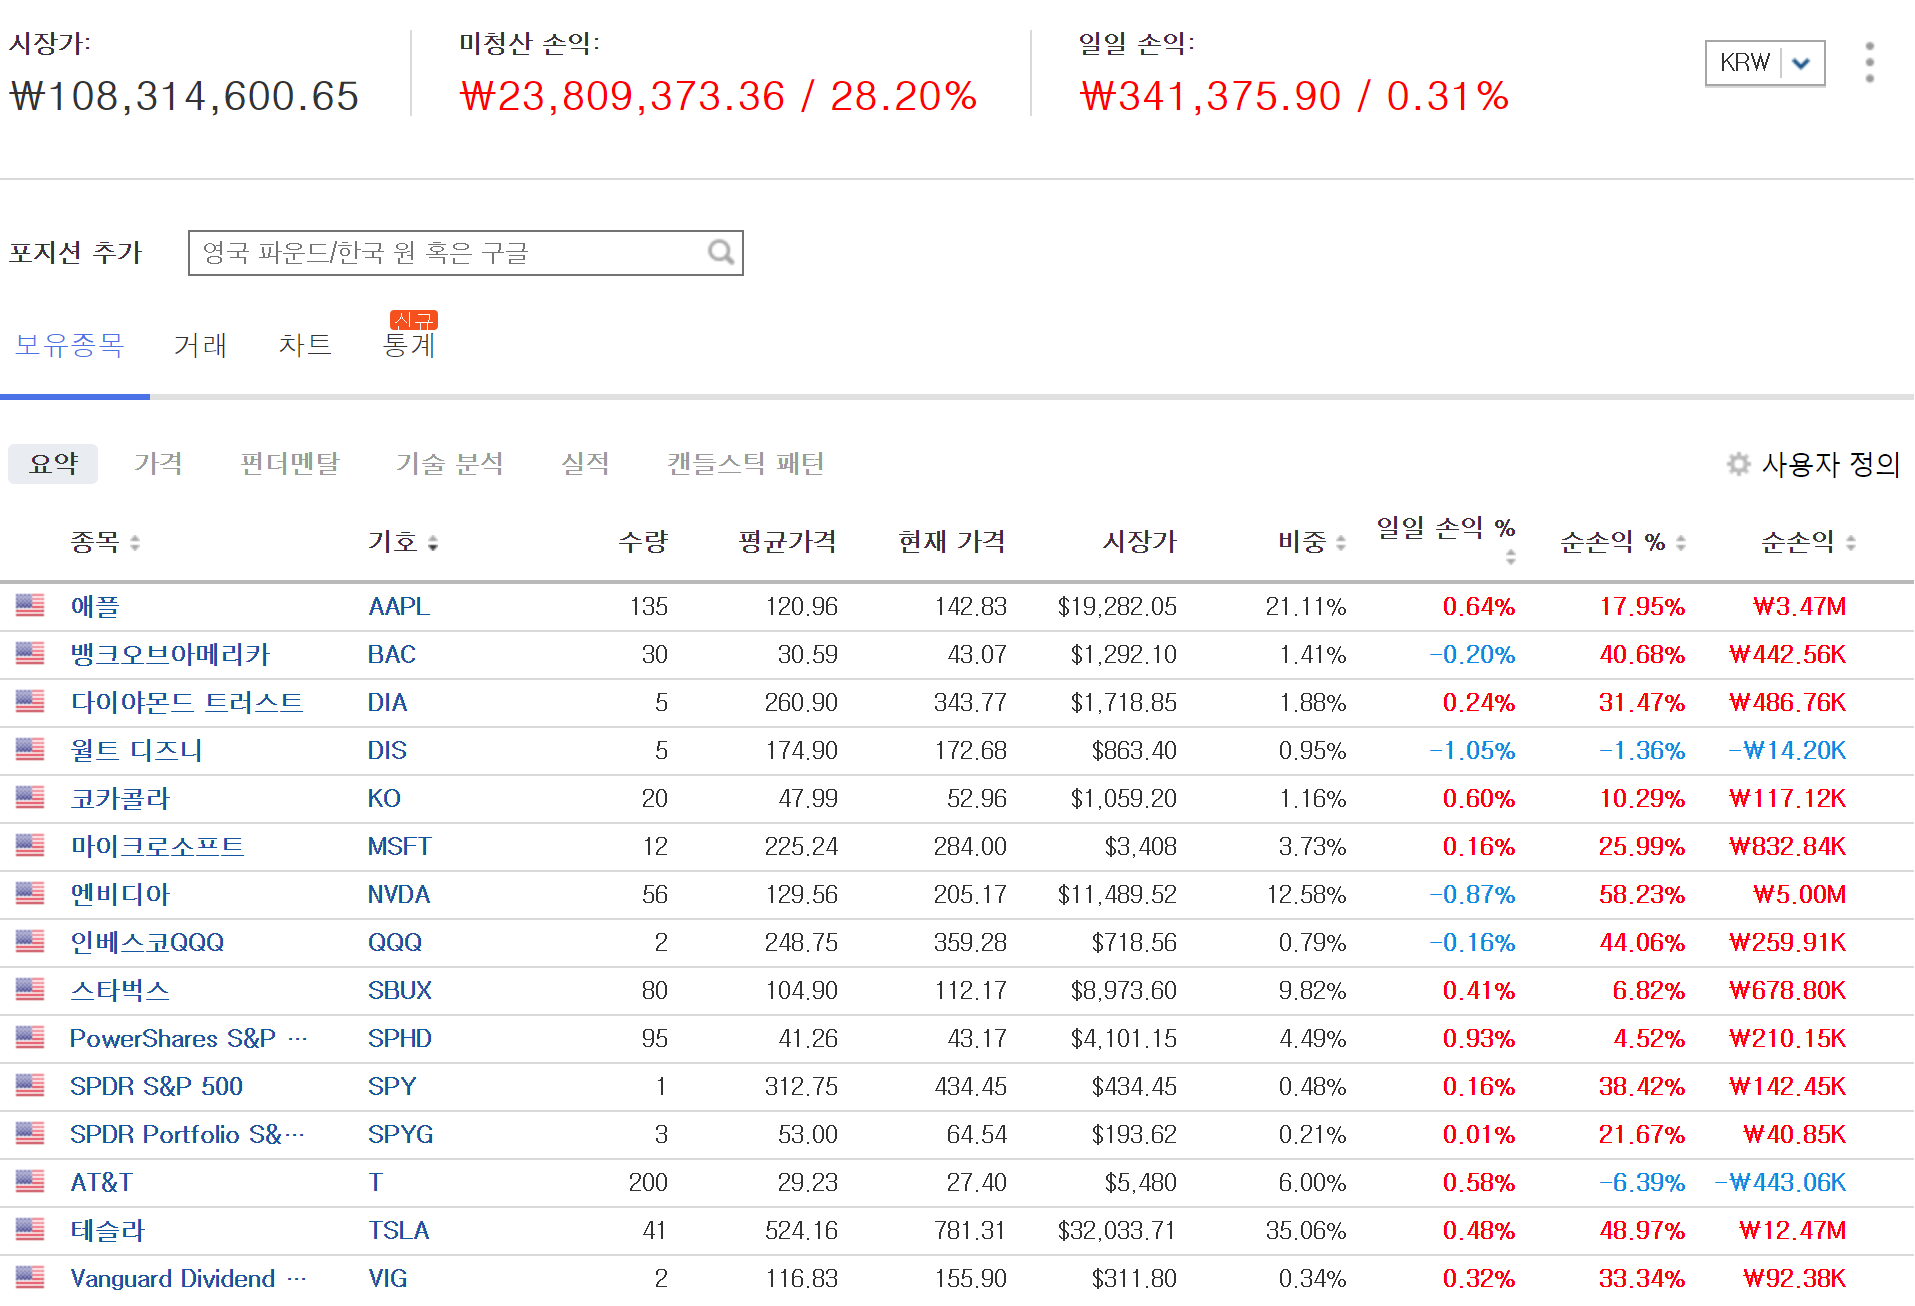This screenshot has width=1915, height=1306.
Task: Sort by 비중 column arrows
Action: point(1341,543)
